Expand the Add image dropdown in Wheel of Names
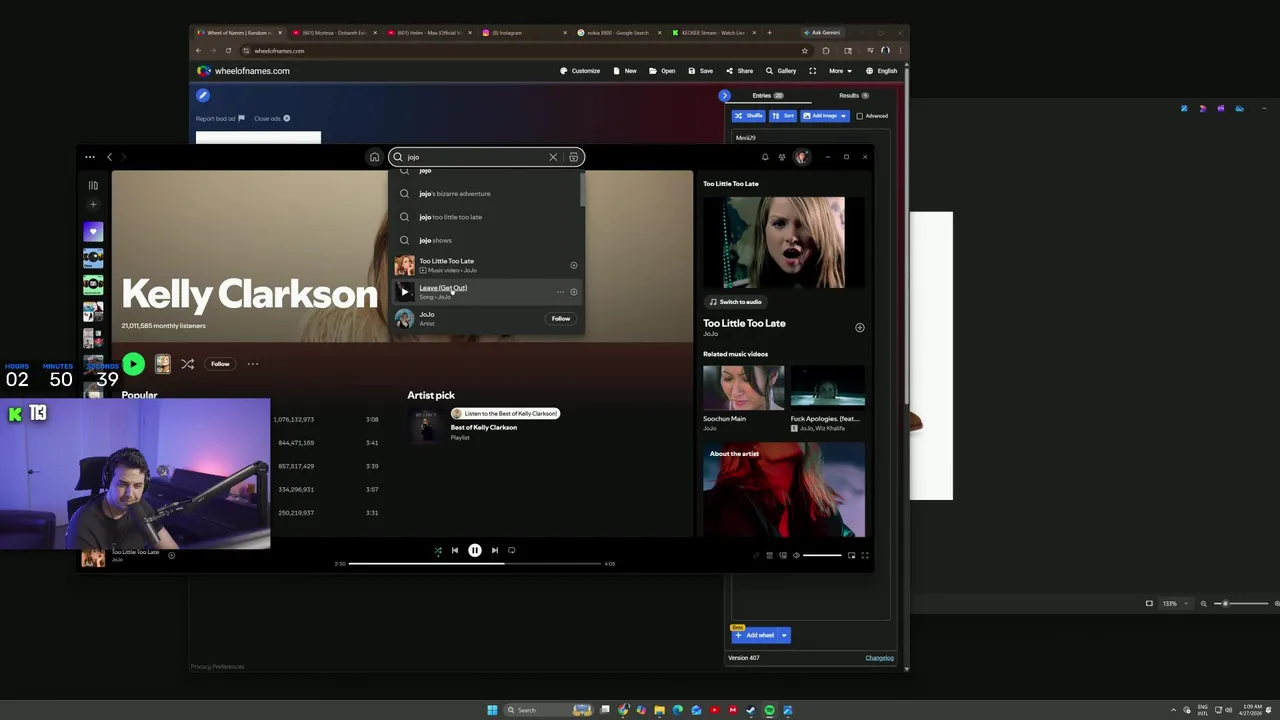Viewport: 1280px width, 720px height. [843, 116]
